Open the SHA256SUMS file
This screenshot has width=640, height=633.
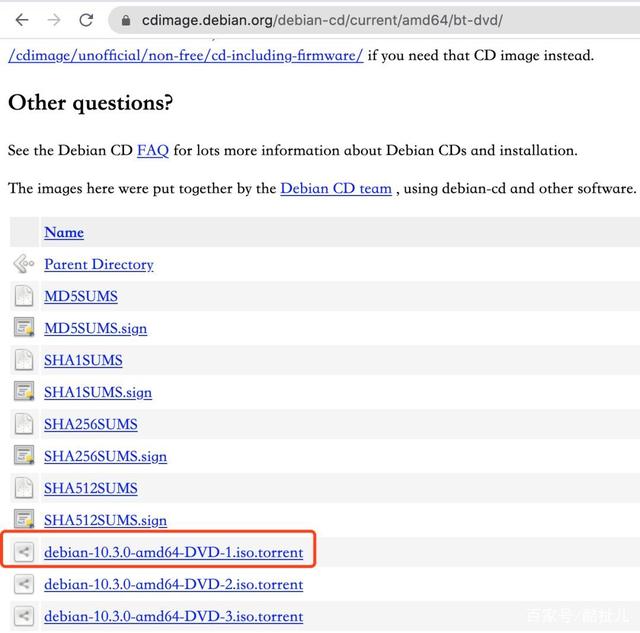pos(91,424)
